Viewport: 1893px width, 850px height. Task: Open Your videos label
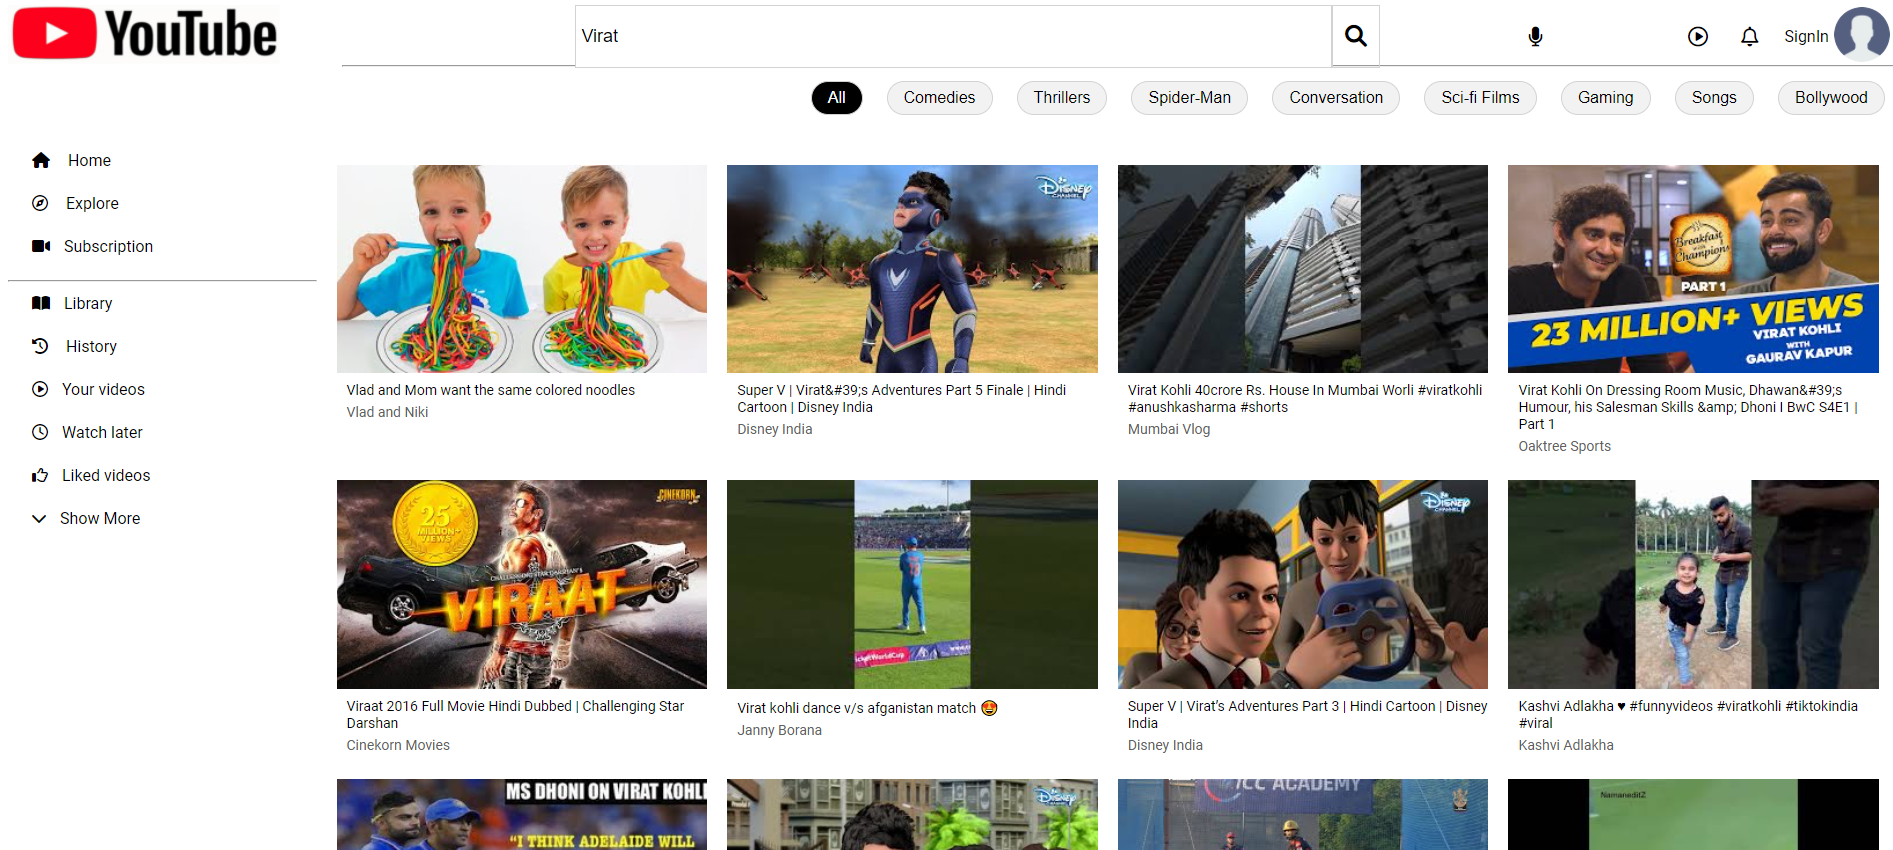click(x=103, y=389)
